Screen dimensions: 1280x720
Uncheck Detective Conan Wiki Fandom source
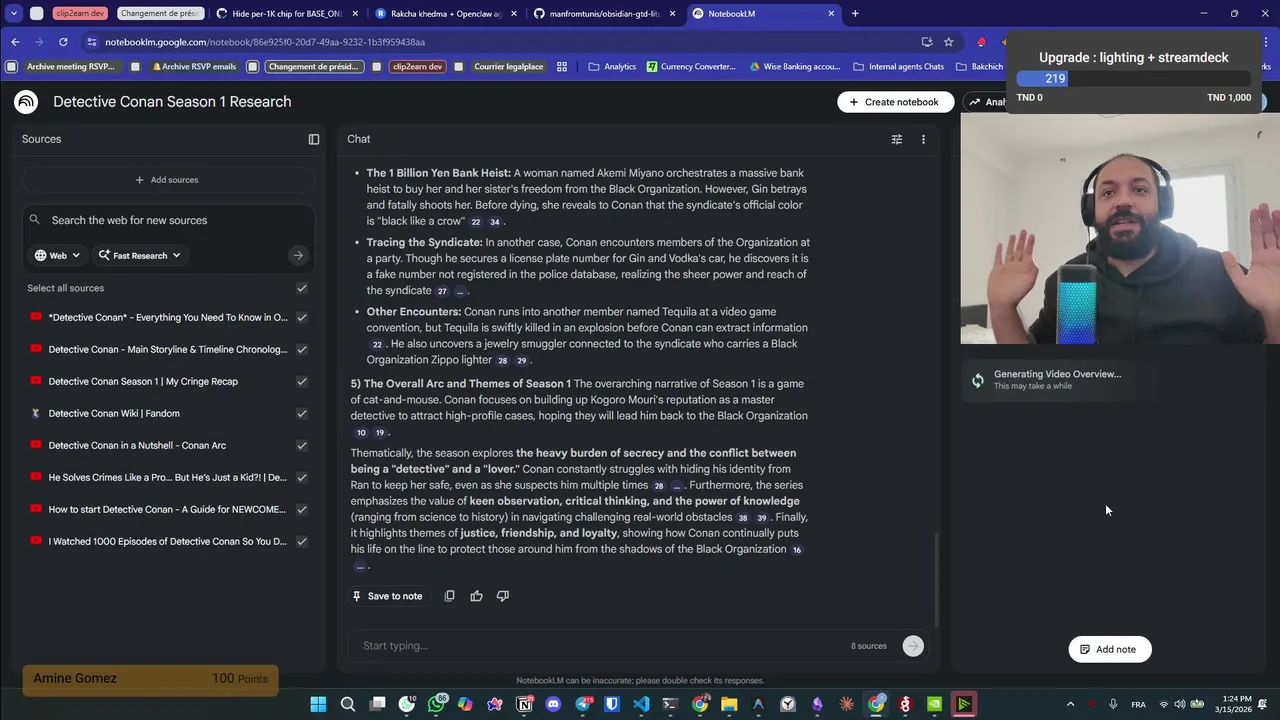tap(302, 413)
